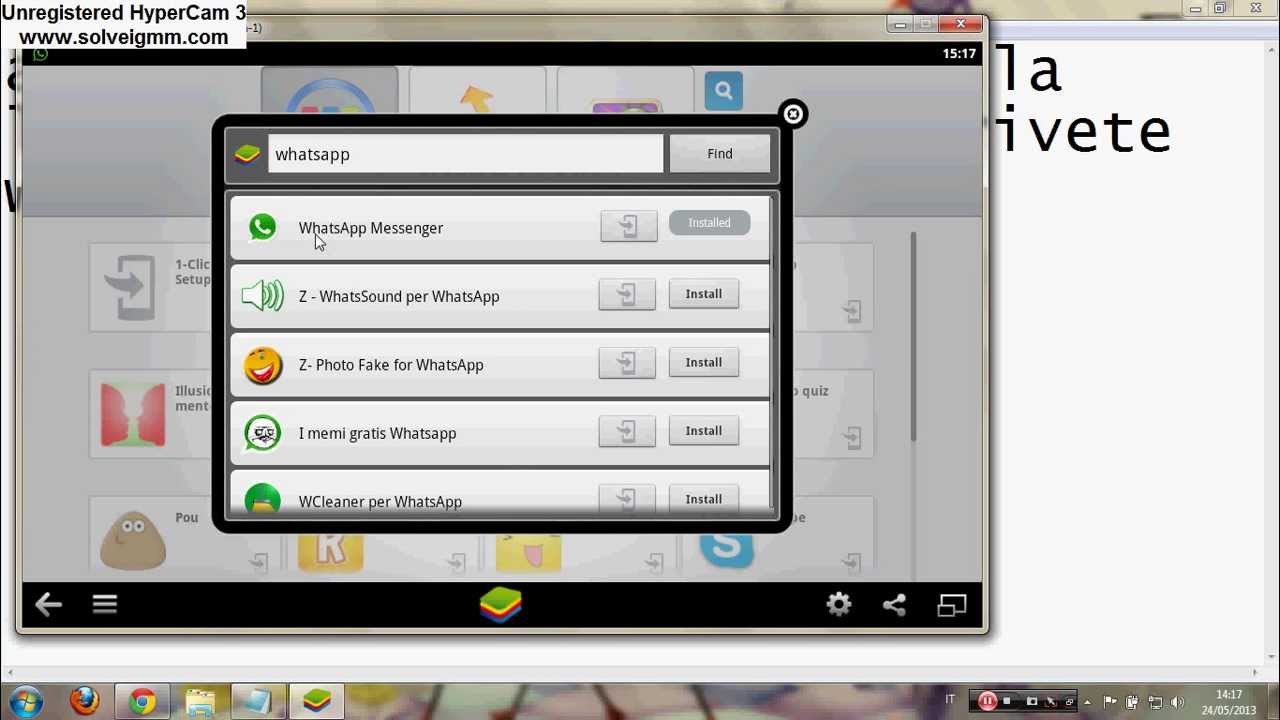Click the BlueStacks logo beside the search field
1280x720 pixels.
pos(247,154)
